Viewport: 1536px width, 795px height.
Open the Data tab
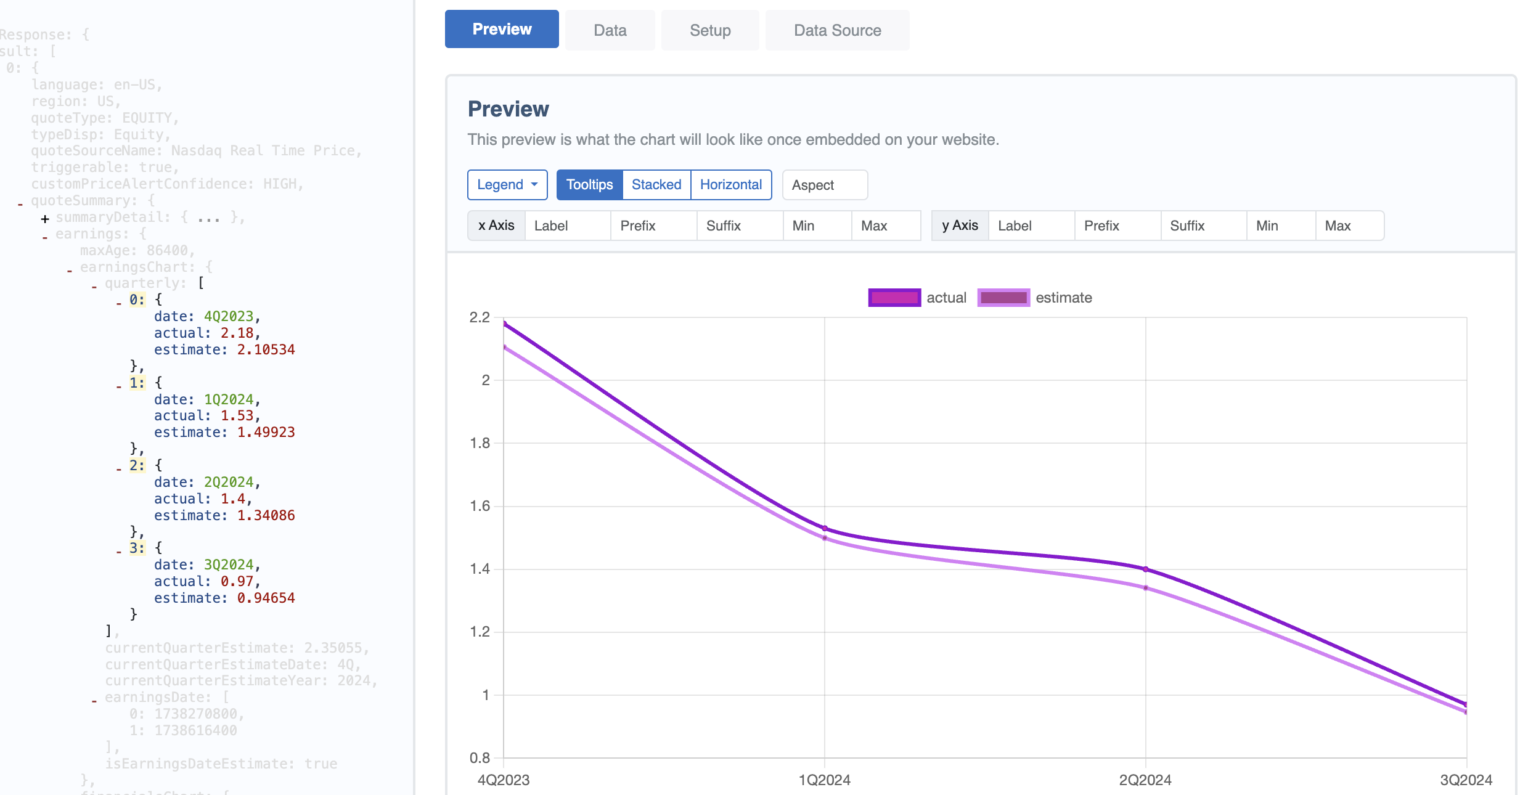click(610, 30)
